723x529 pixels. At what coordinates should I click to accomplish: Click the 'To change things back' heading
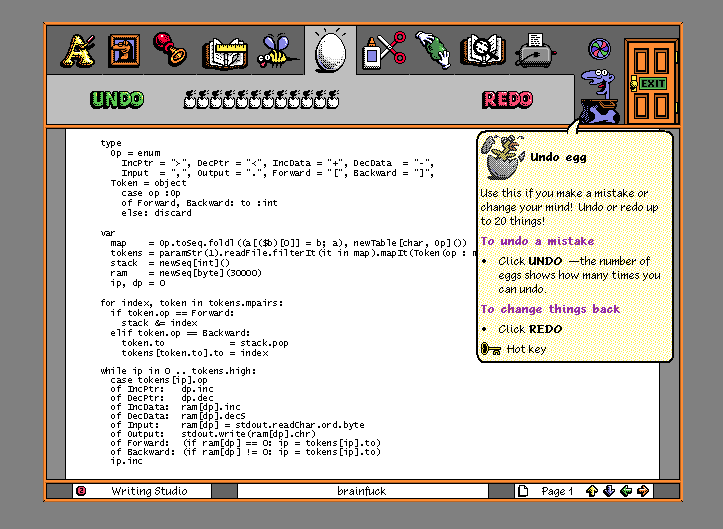point(550,309)
